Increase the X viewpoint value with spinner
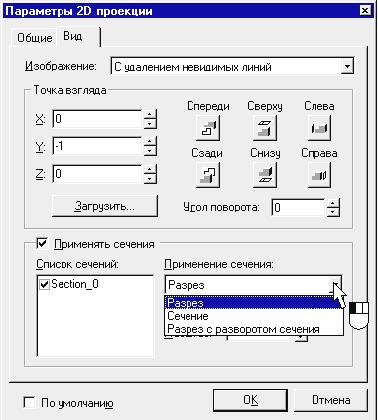This screenshot has width=378, height=420. click(x=150, y=114)
